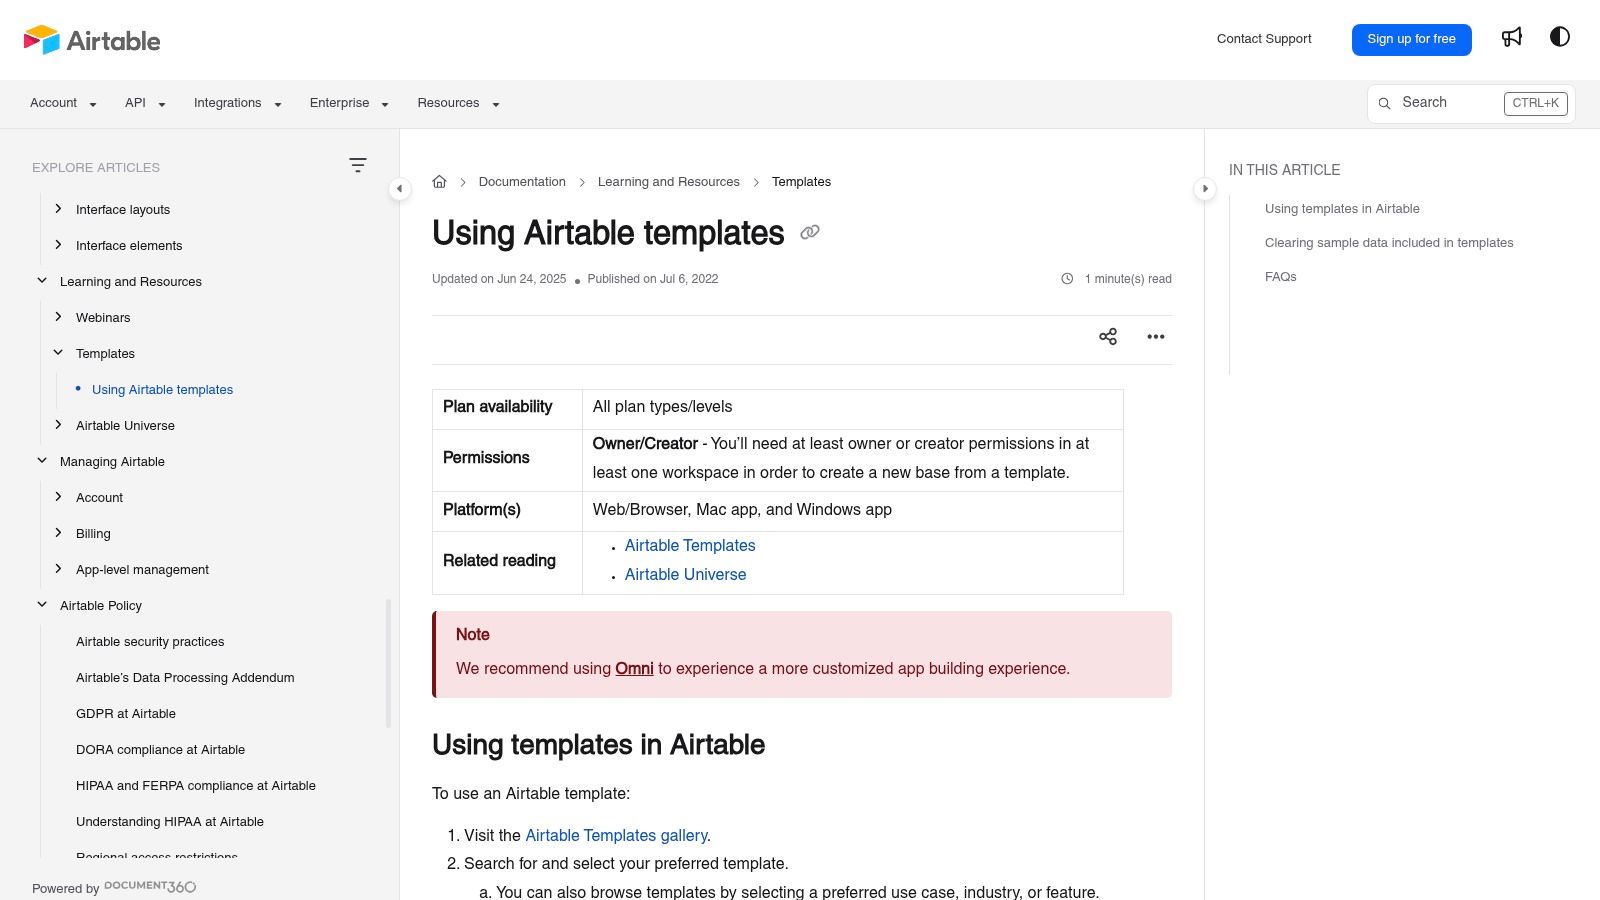
Task: Collapse the Airtable Policy section
Action: (42, 604)
